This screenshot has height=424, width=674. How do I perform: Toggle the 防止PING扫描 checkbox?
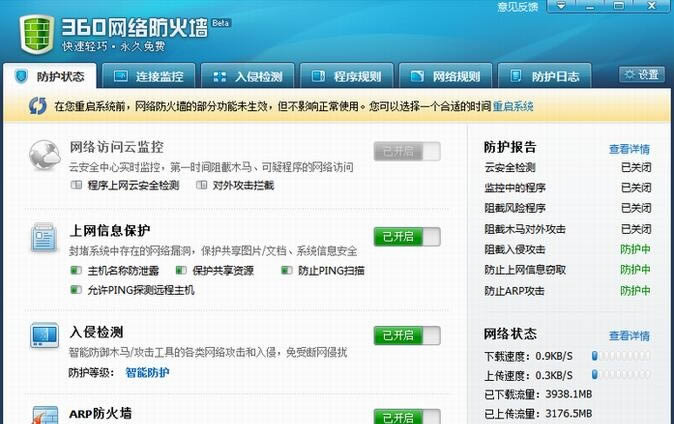tap(285, 270)
